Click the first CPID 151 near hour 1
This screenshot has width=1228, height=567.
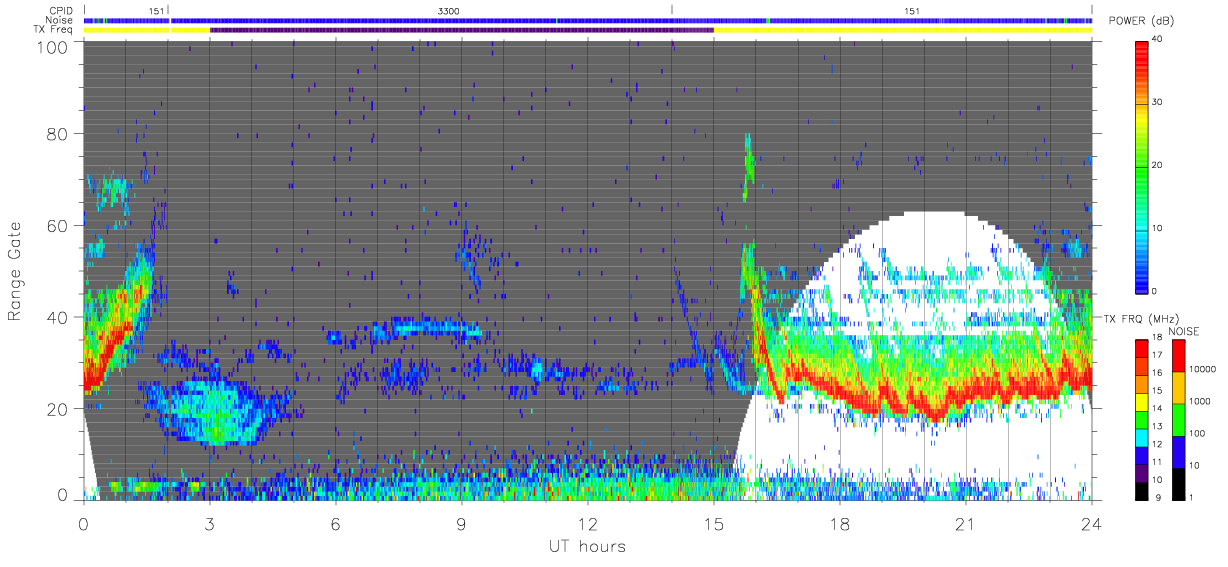click(156, 10)
